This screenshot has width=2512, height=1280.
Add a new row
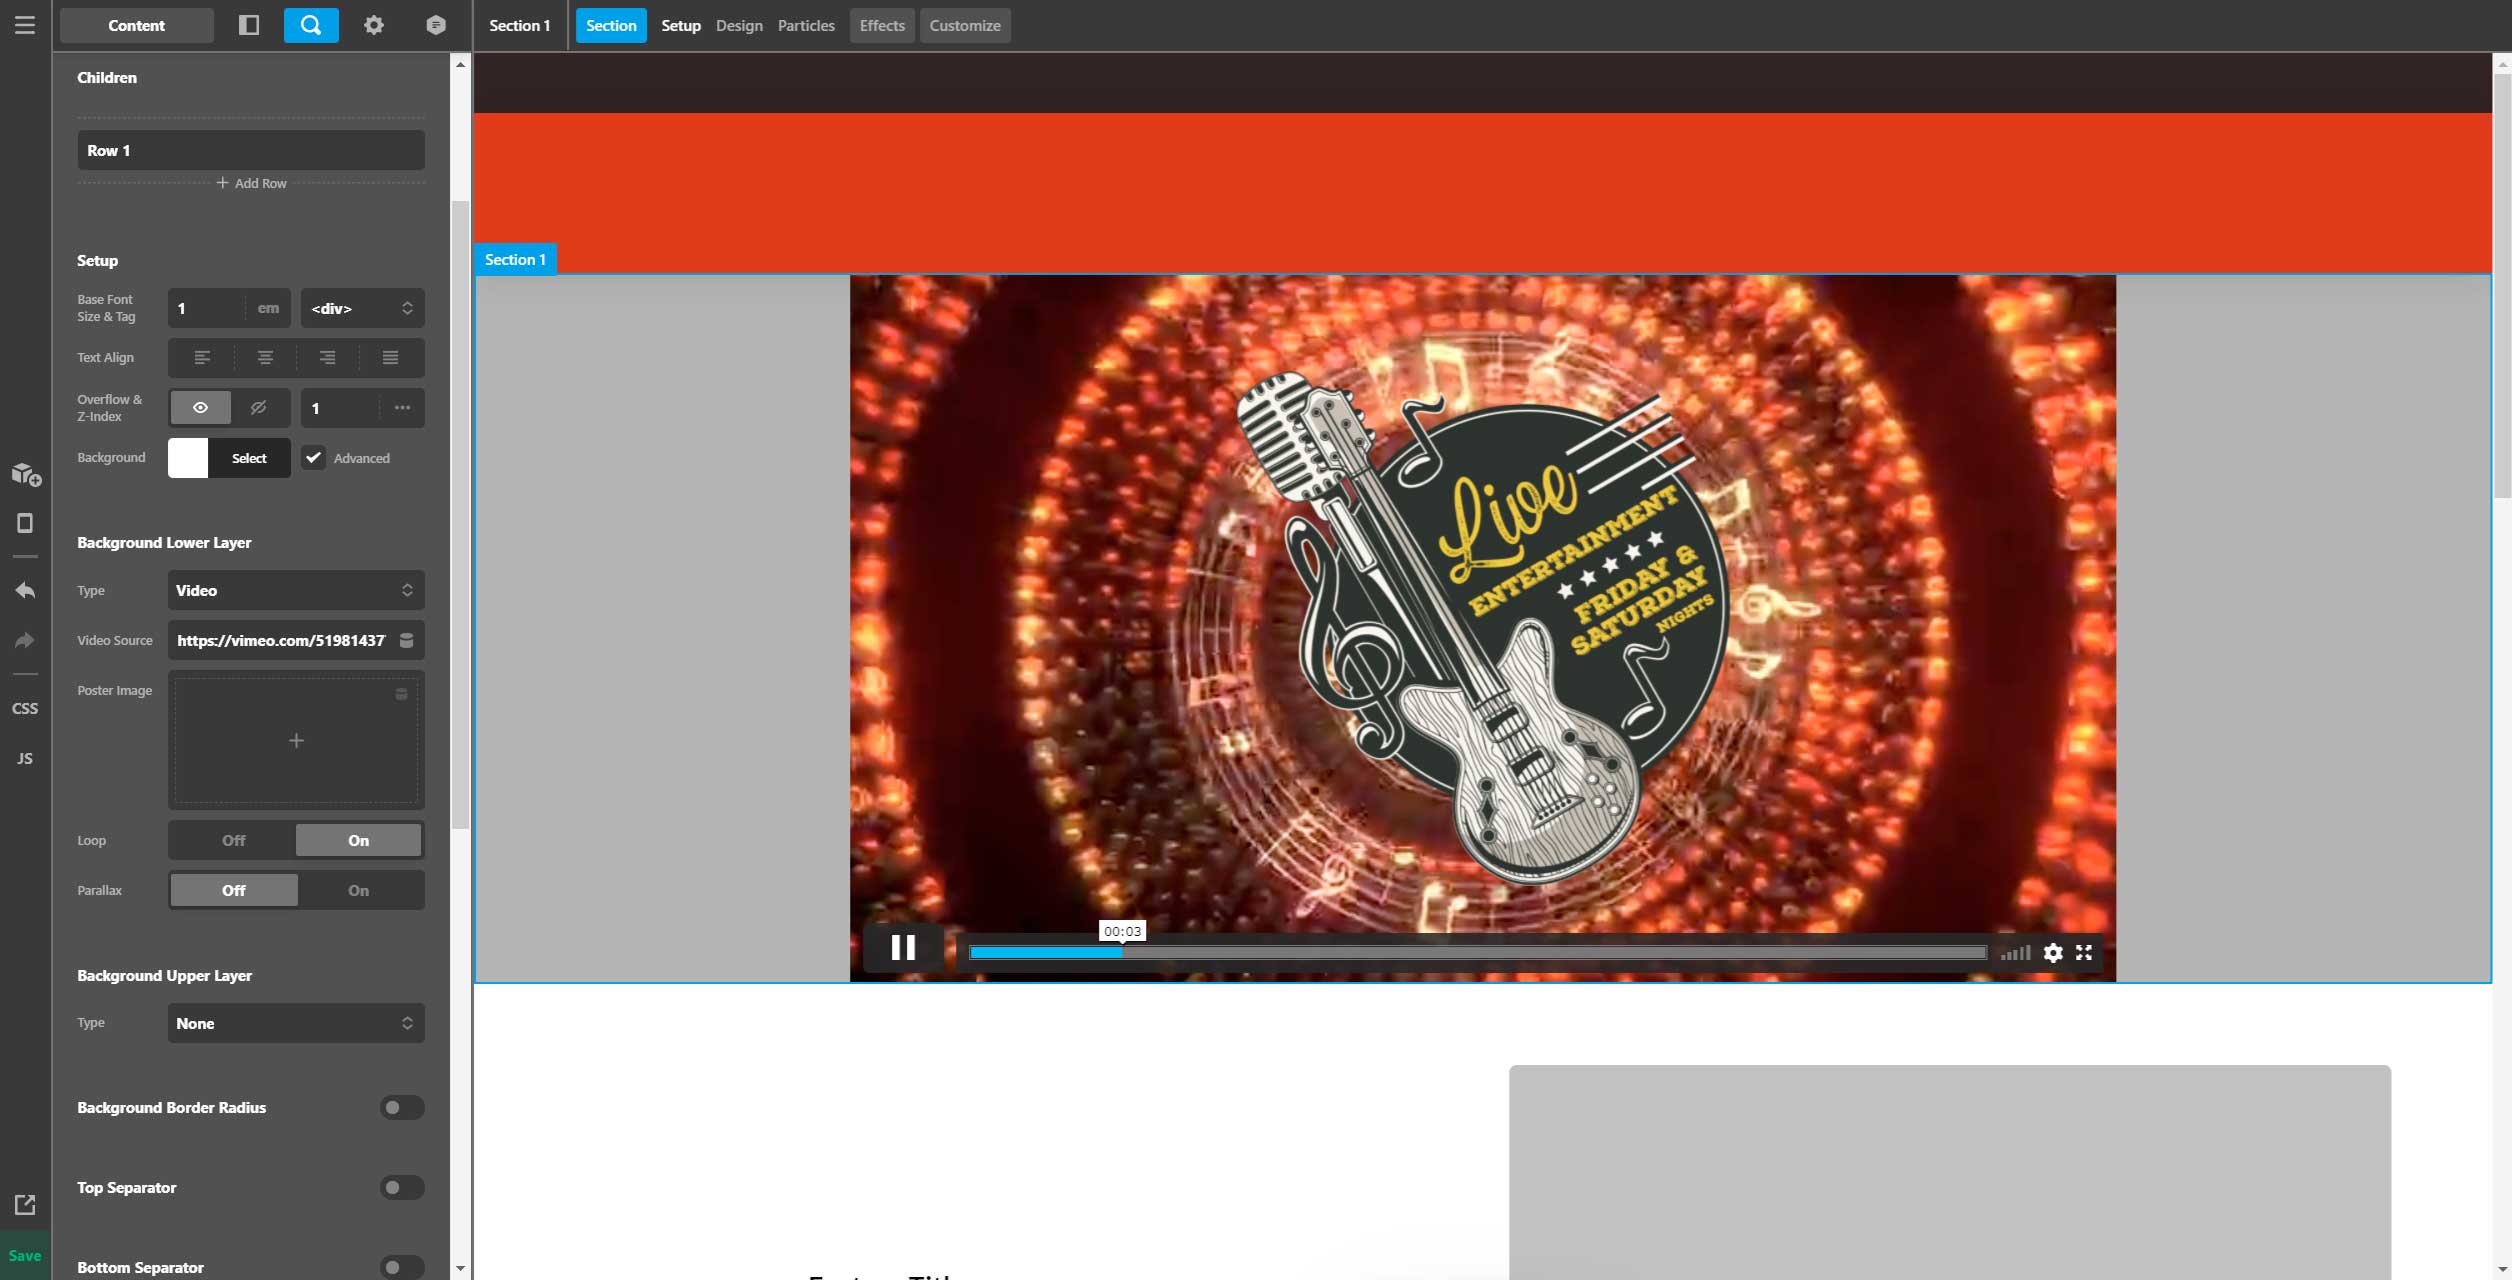[x=251, y=183]
